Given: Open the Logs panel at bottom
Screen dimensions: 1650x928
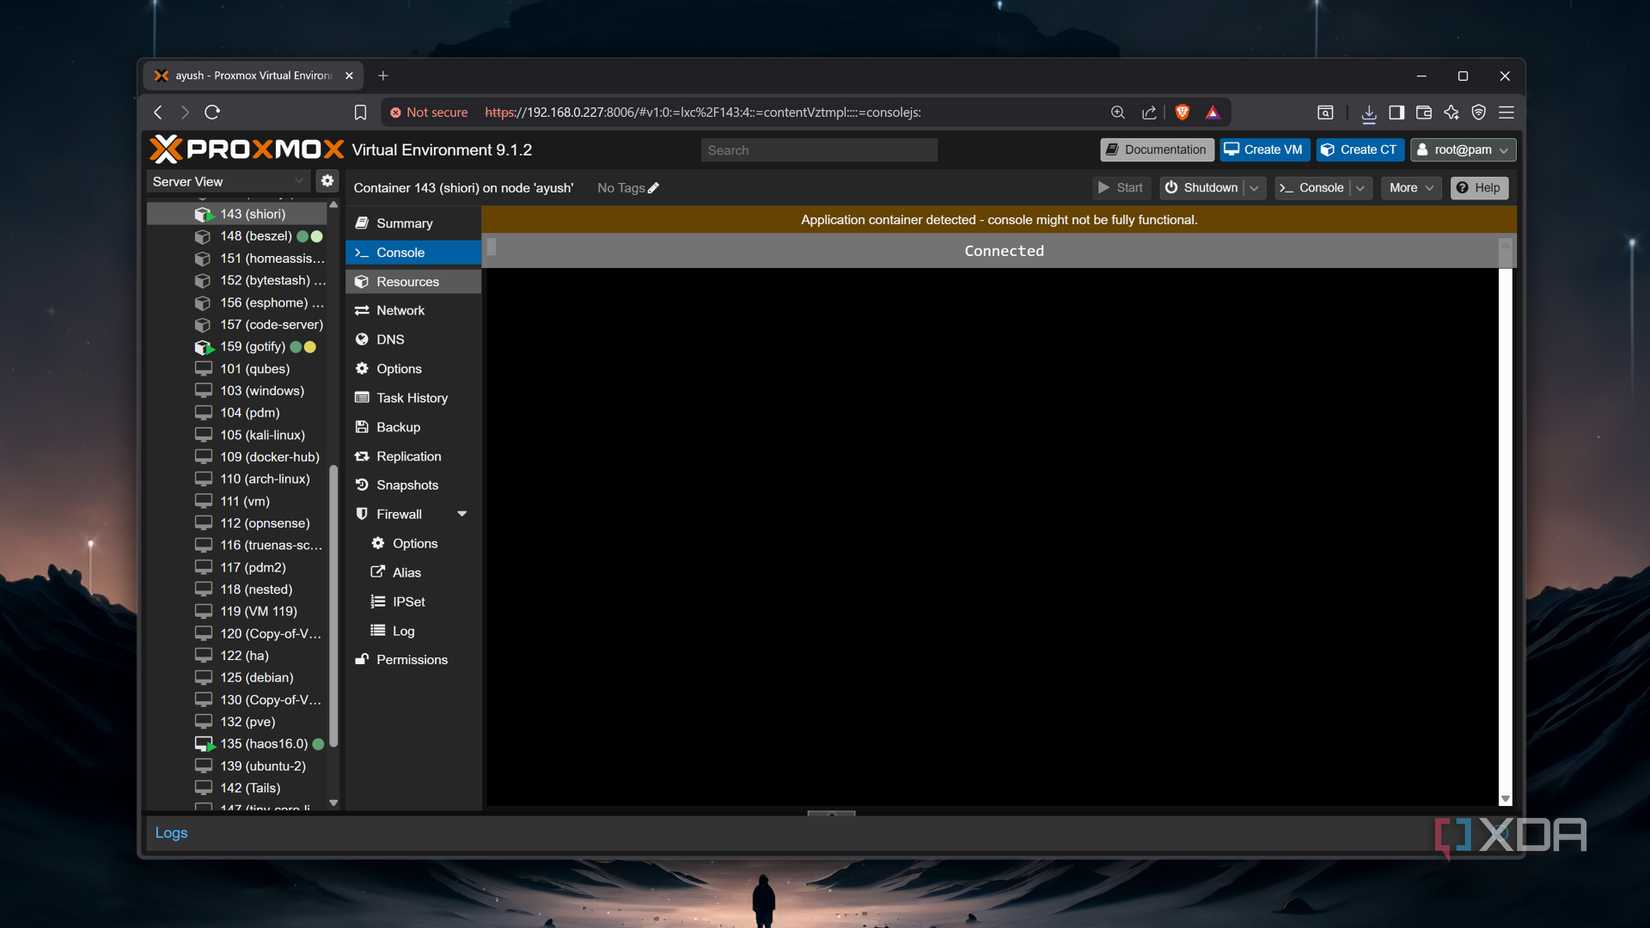Looking at the screenshot, I should pyautogui.click(x=171, y=833).
